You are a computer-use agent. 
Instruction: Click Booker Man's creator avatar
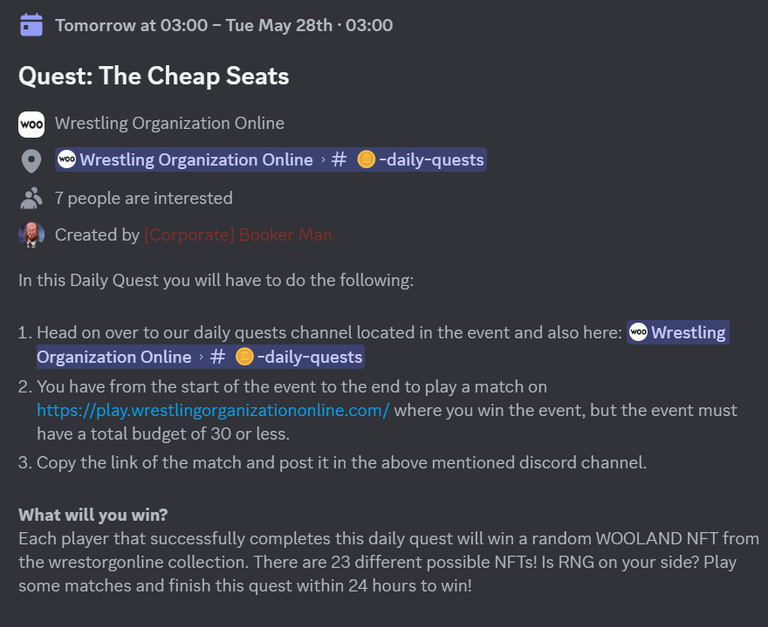pos(31,235)
